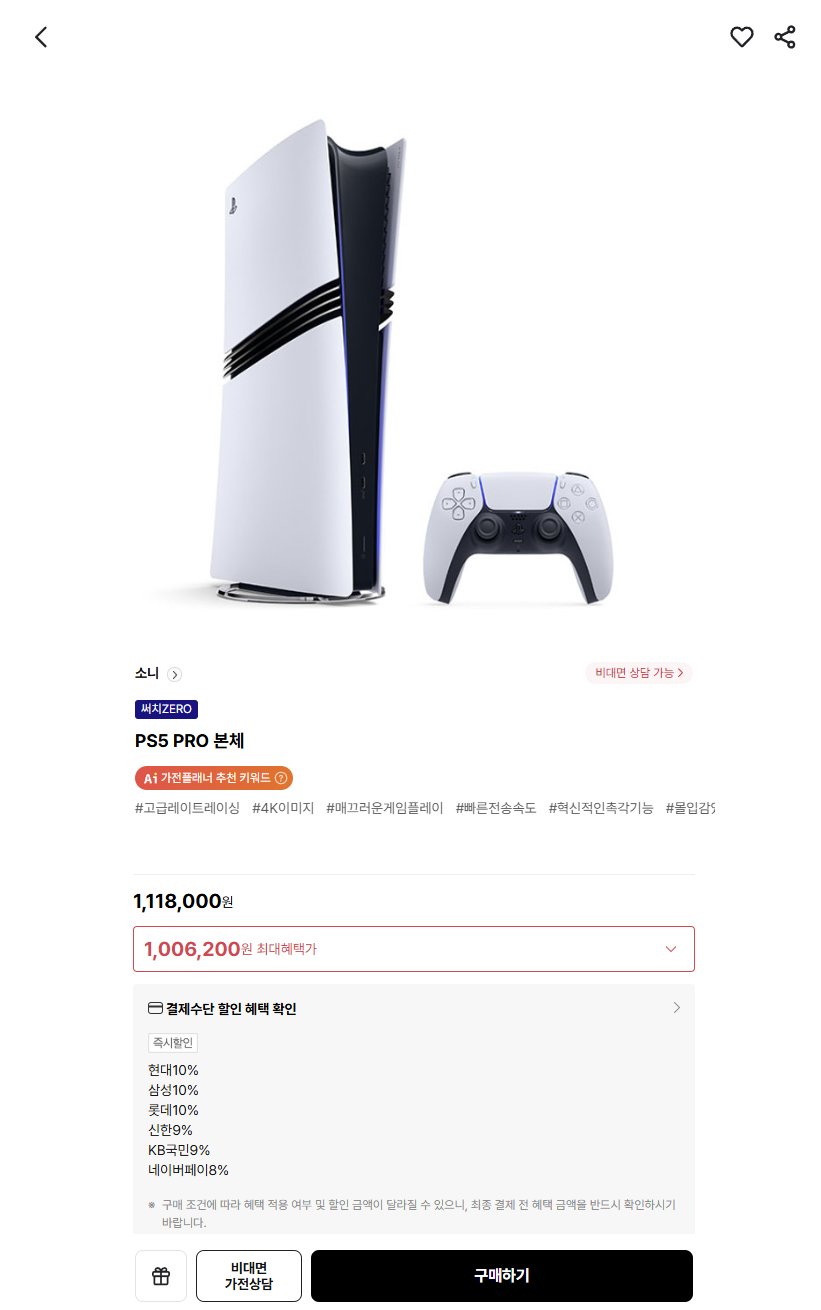
Task: Select the #매끄러운게임플레이 hashtag
Action: click(x=385, y=808)
